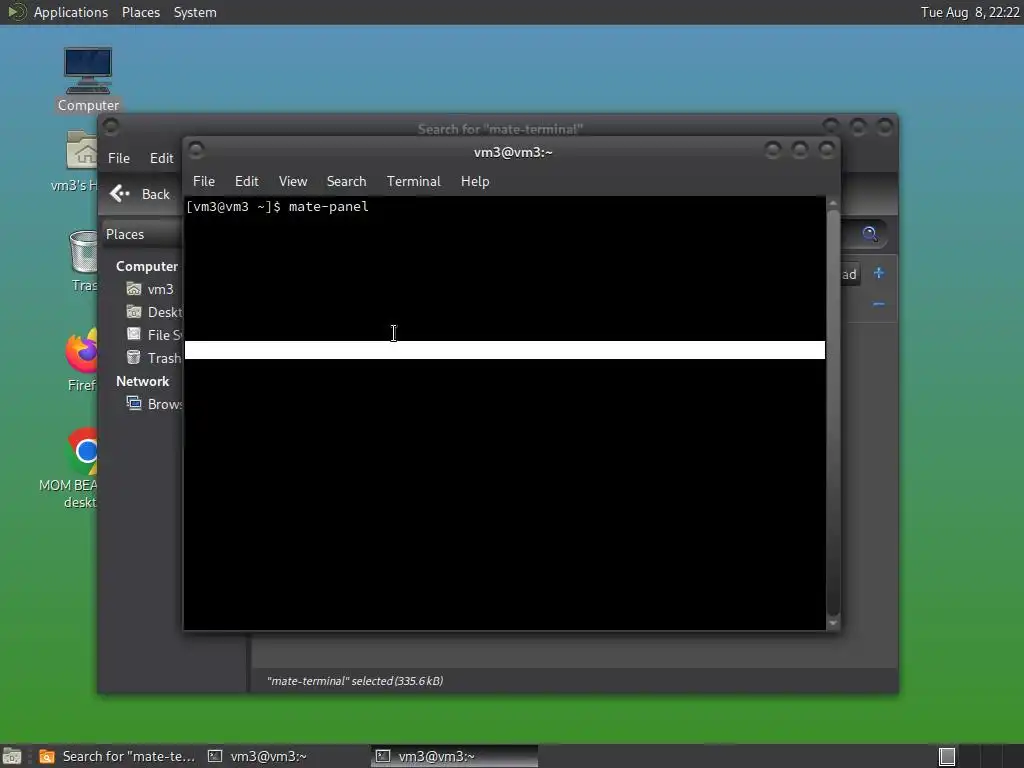Open the Places sidebar dropdown
The image size is (1024, 768).
point(142,234)
